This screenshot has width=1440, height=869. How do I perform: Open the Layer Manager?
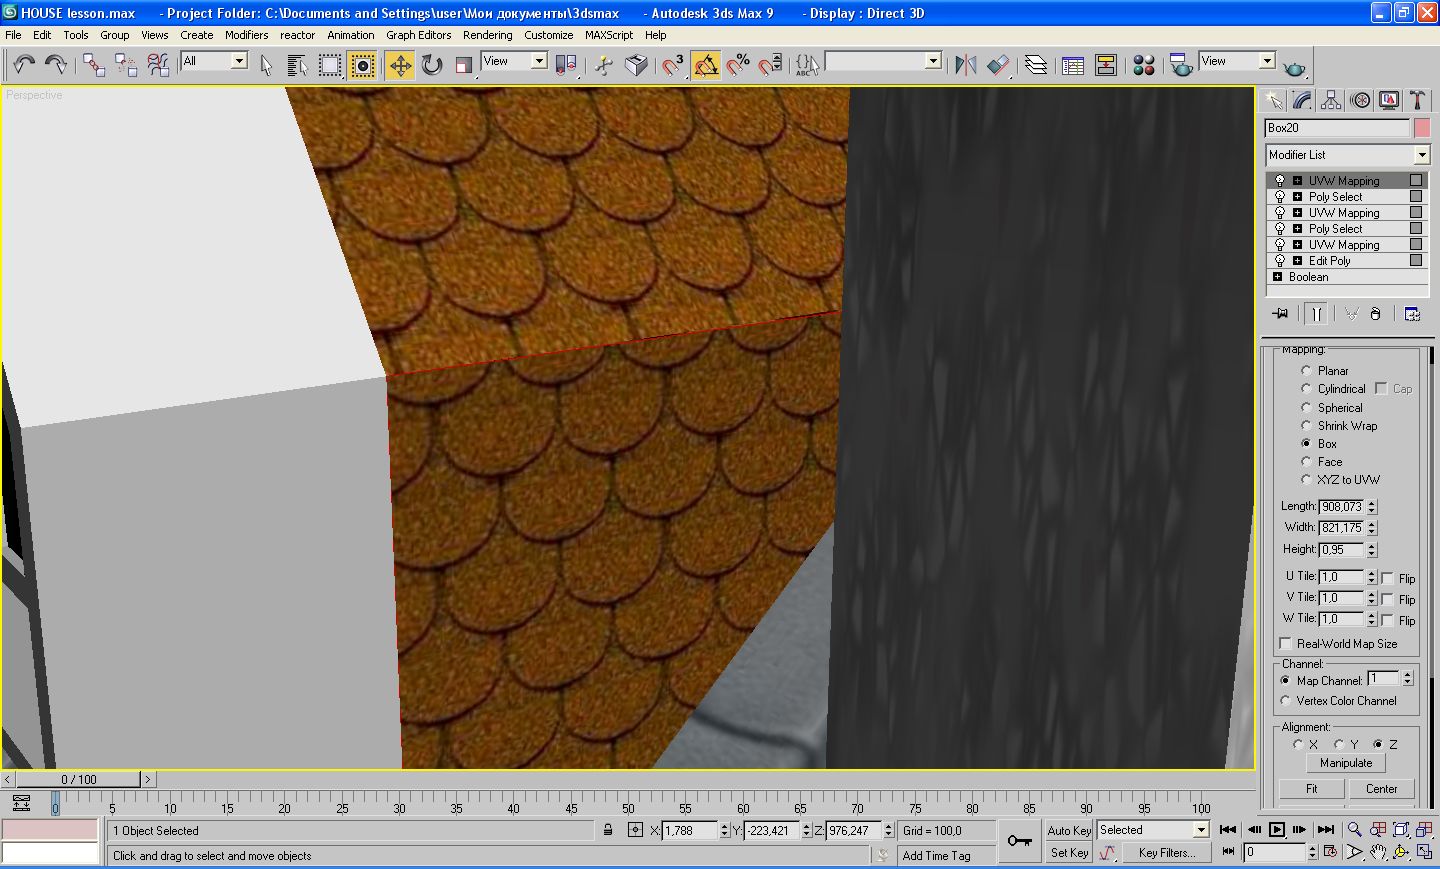pyautogui.click(x=1036, y=65)
